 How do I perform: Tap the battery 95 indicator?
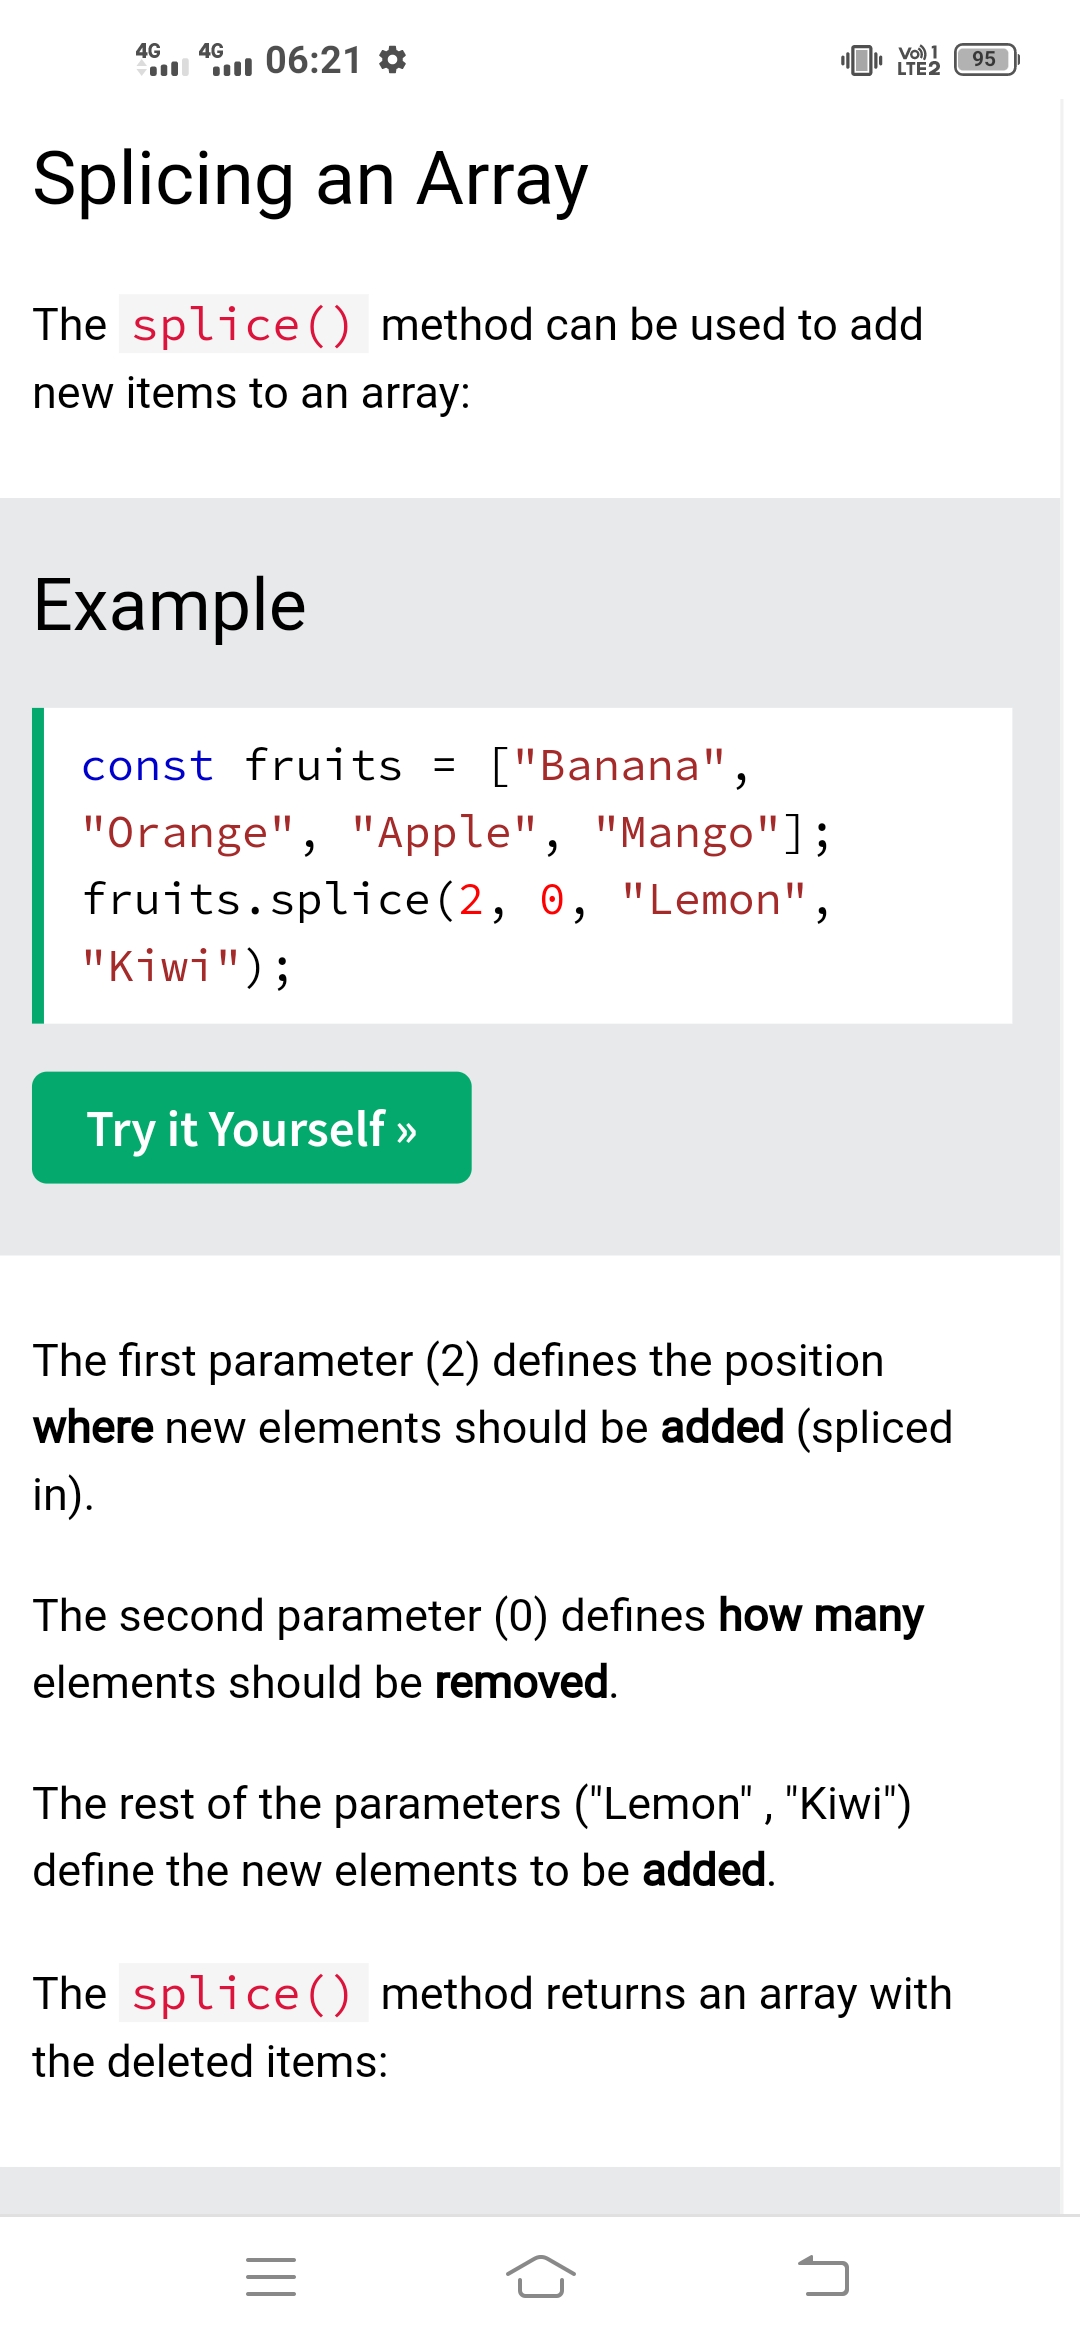[986, 60]
